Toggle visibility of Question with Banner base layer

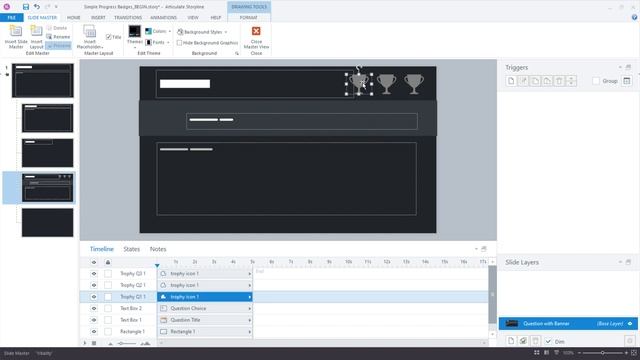coord(630,324)
